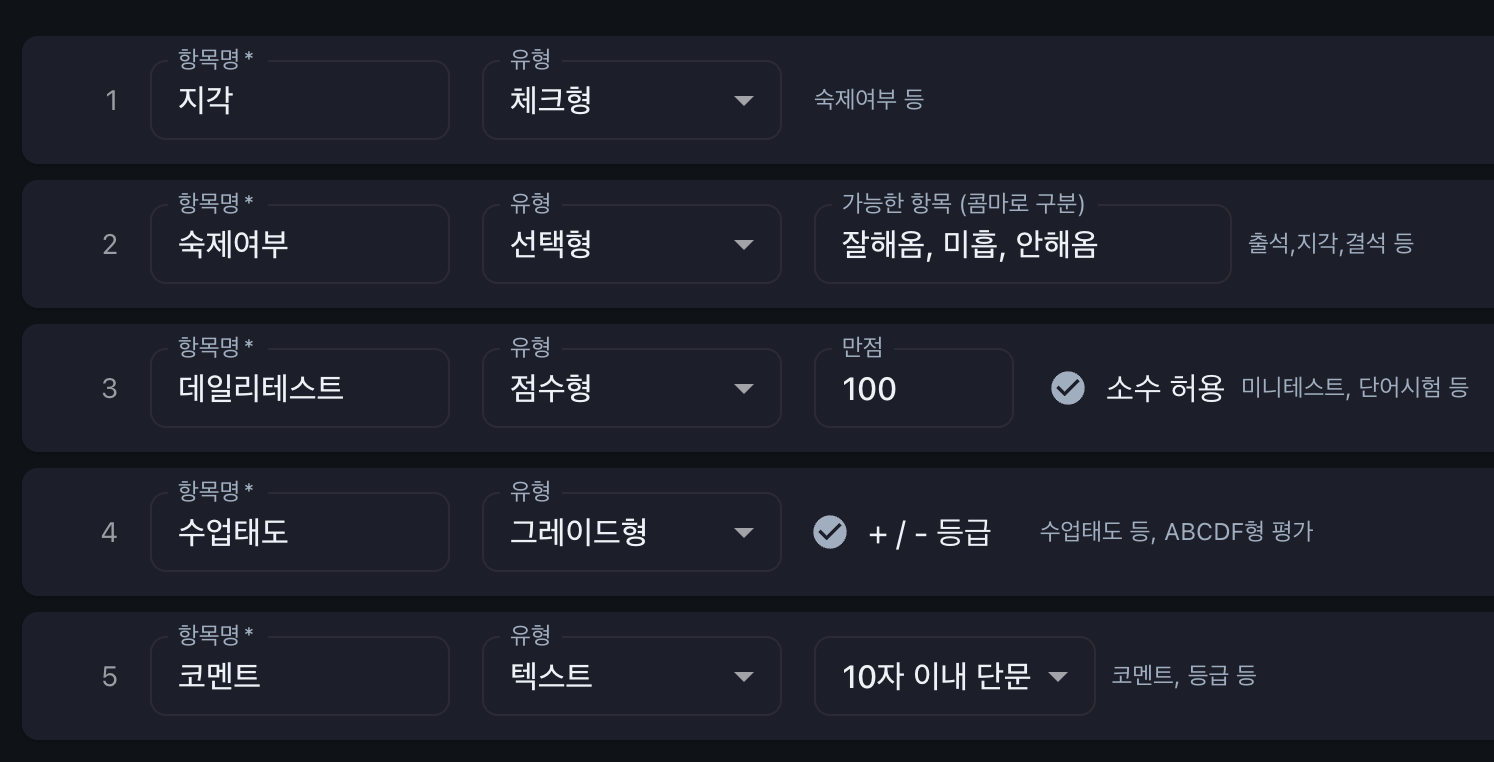Image resolution: width=1494 pixels, height=762 pixels.
Task: Toggle the + / - 등급 checkbox
Action: pos(830,532)
